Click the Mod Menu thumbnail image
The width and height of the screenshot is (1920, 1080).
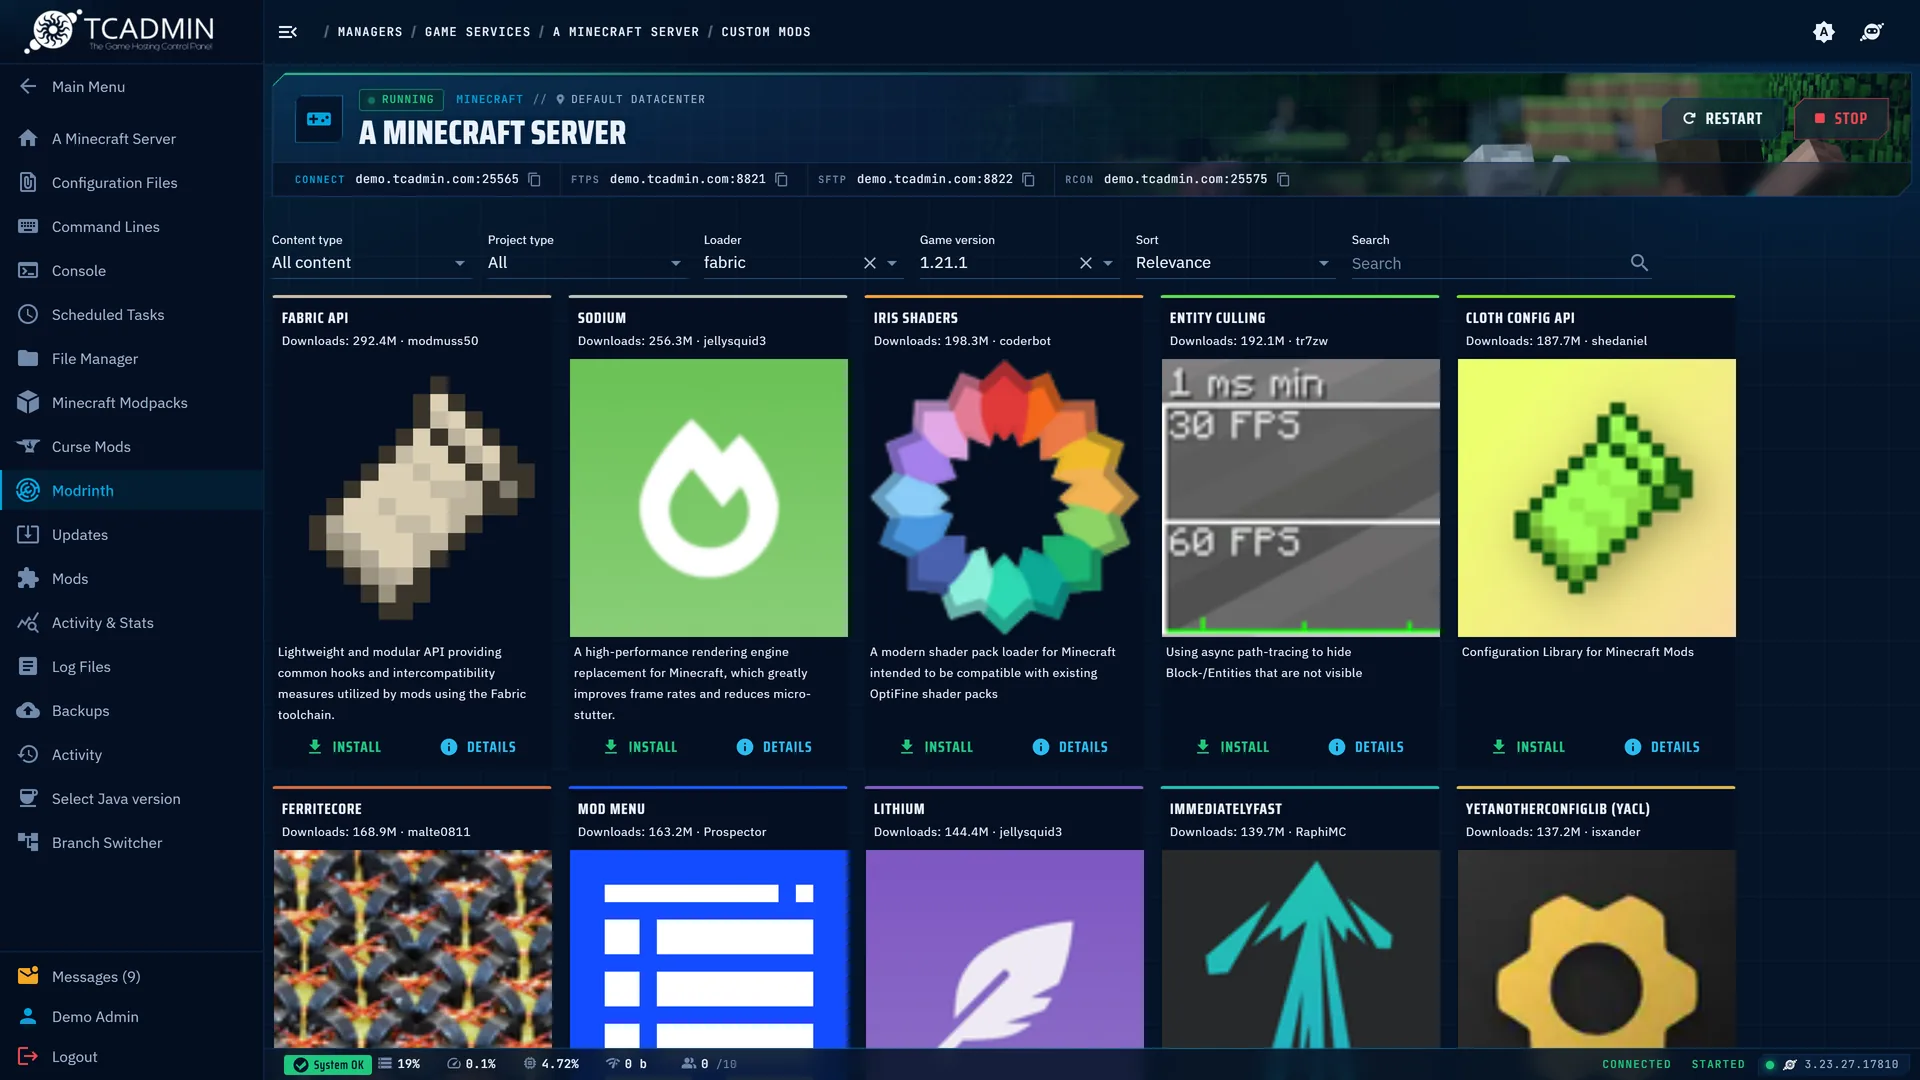[709, 948]
